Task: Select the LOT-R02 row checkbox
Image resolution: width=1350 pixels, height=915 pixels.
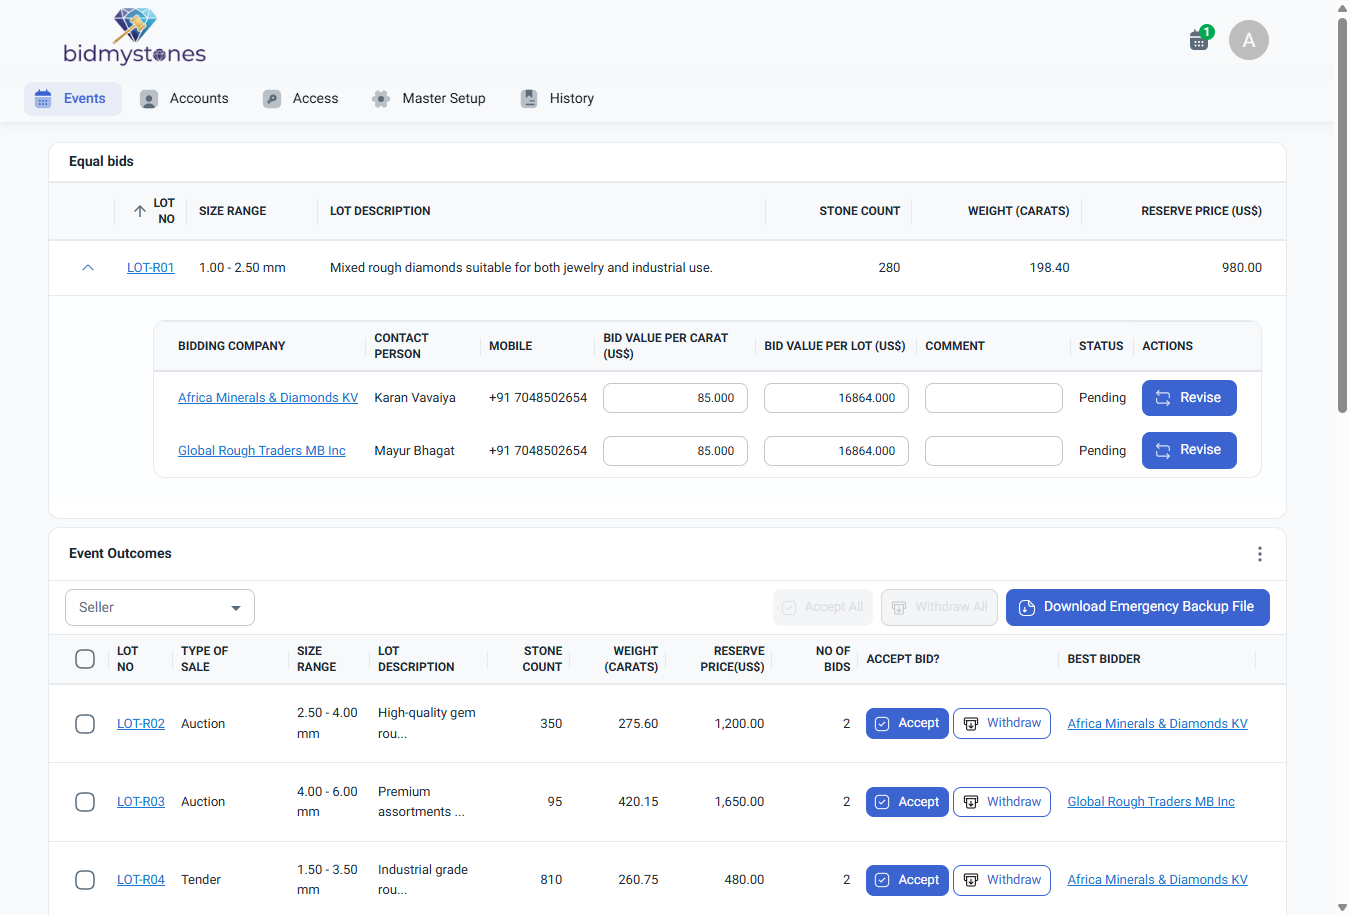Action: pos(85,724)
